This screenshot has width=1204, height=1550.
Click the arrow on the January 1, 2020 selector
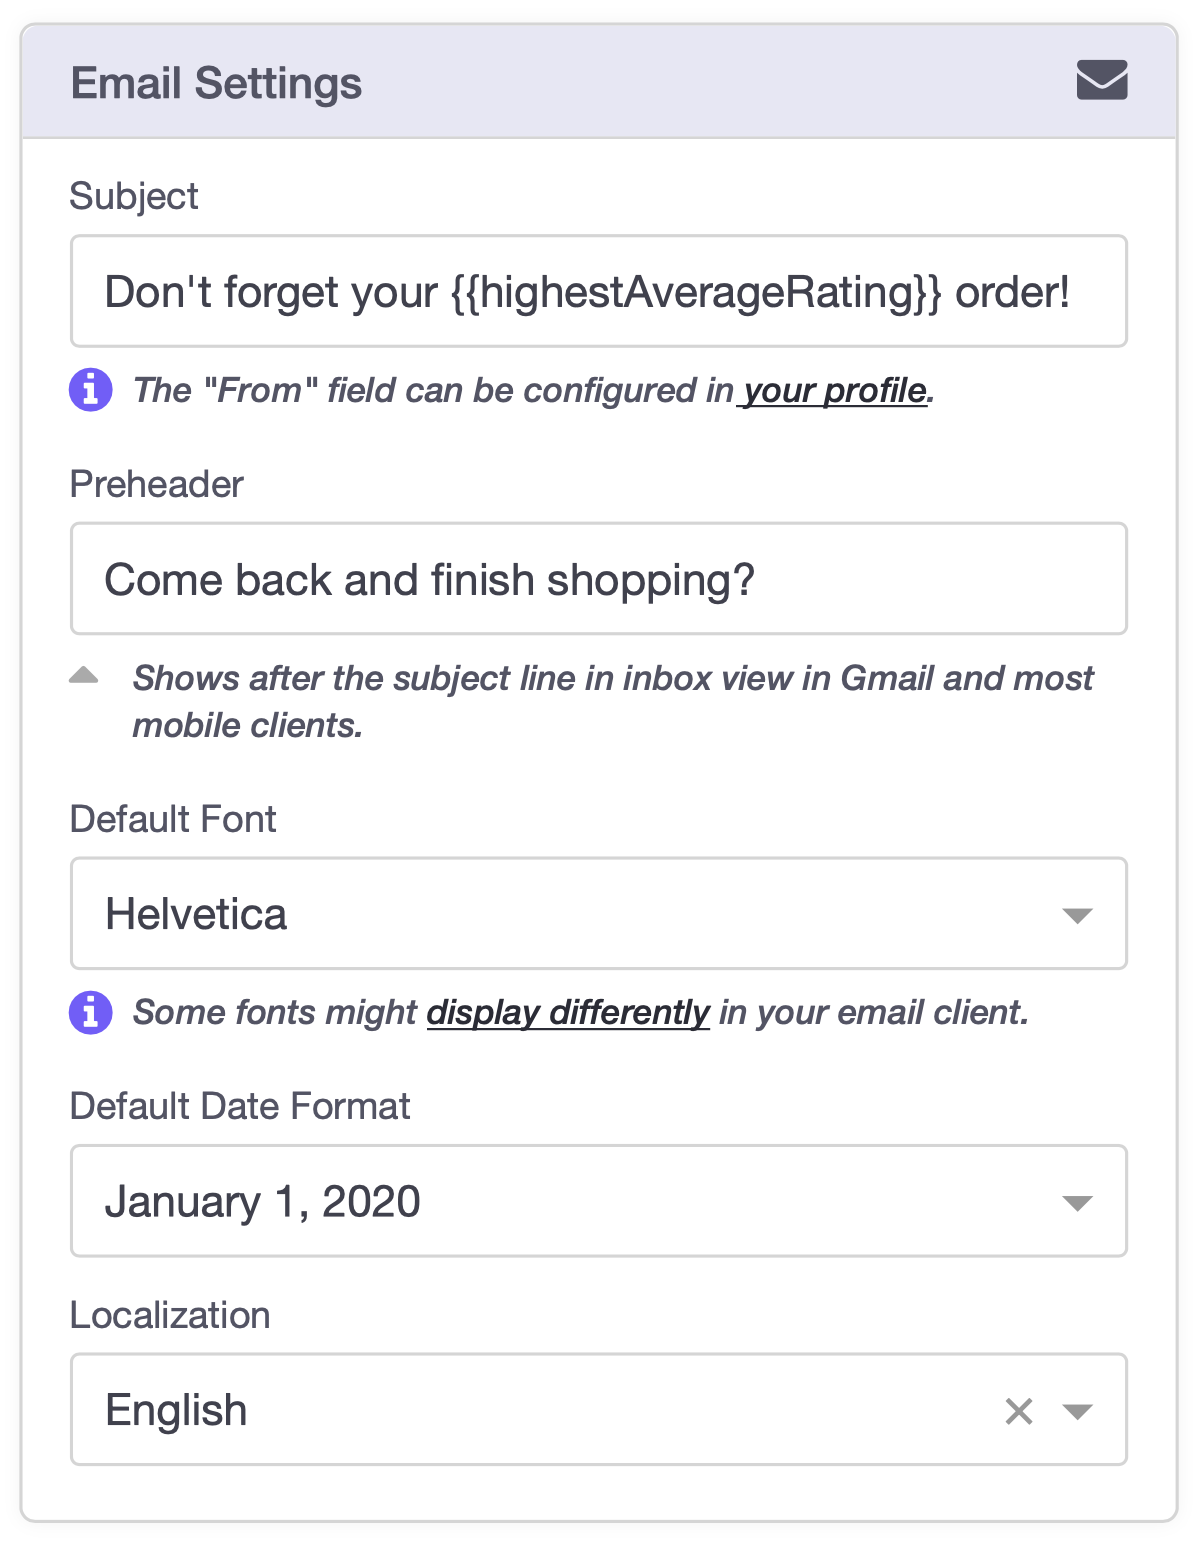tap(1077, 1203)
